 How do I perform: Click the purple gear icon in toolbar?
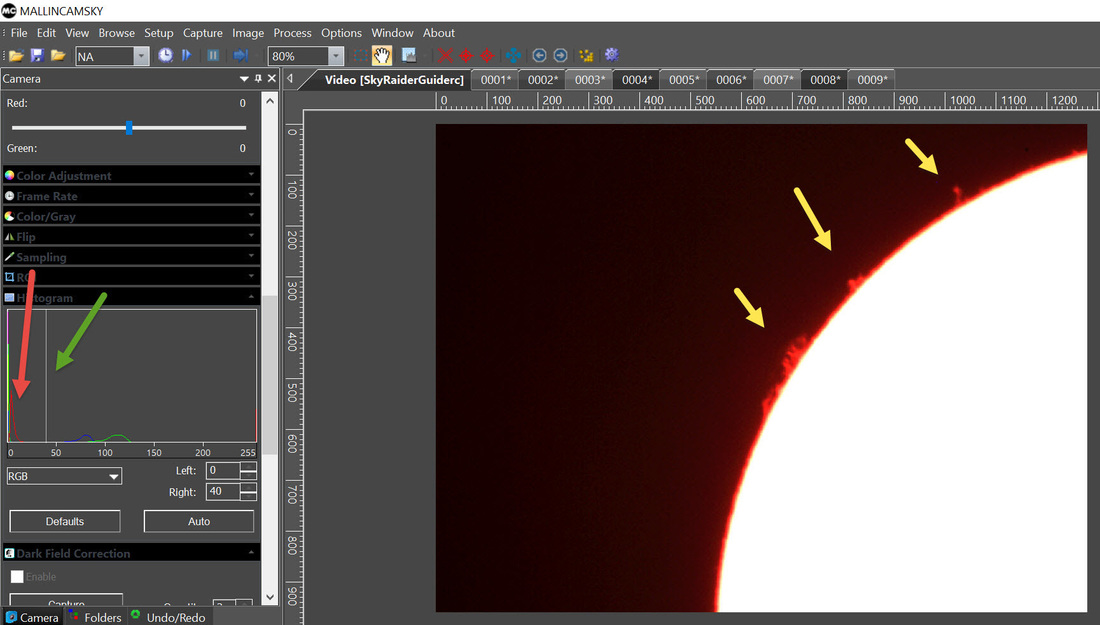[x=612, y=55]
